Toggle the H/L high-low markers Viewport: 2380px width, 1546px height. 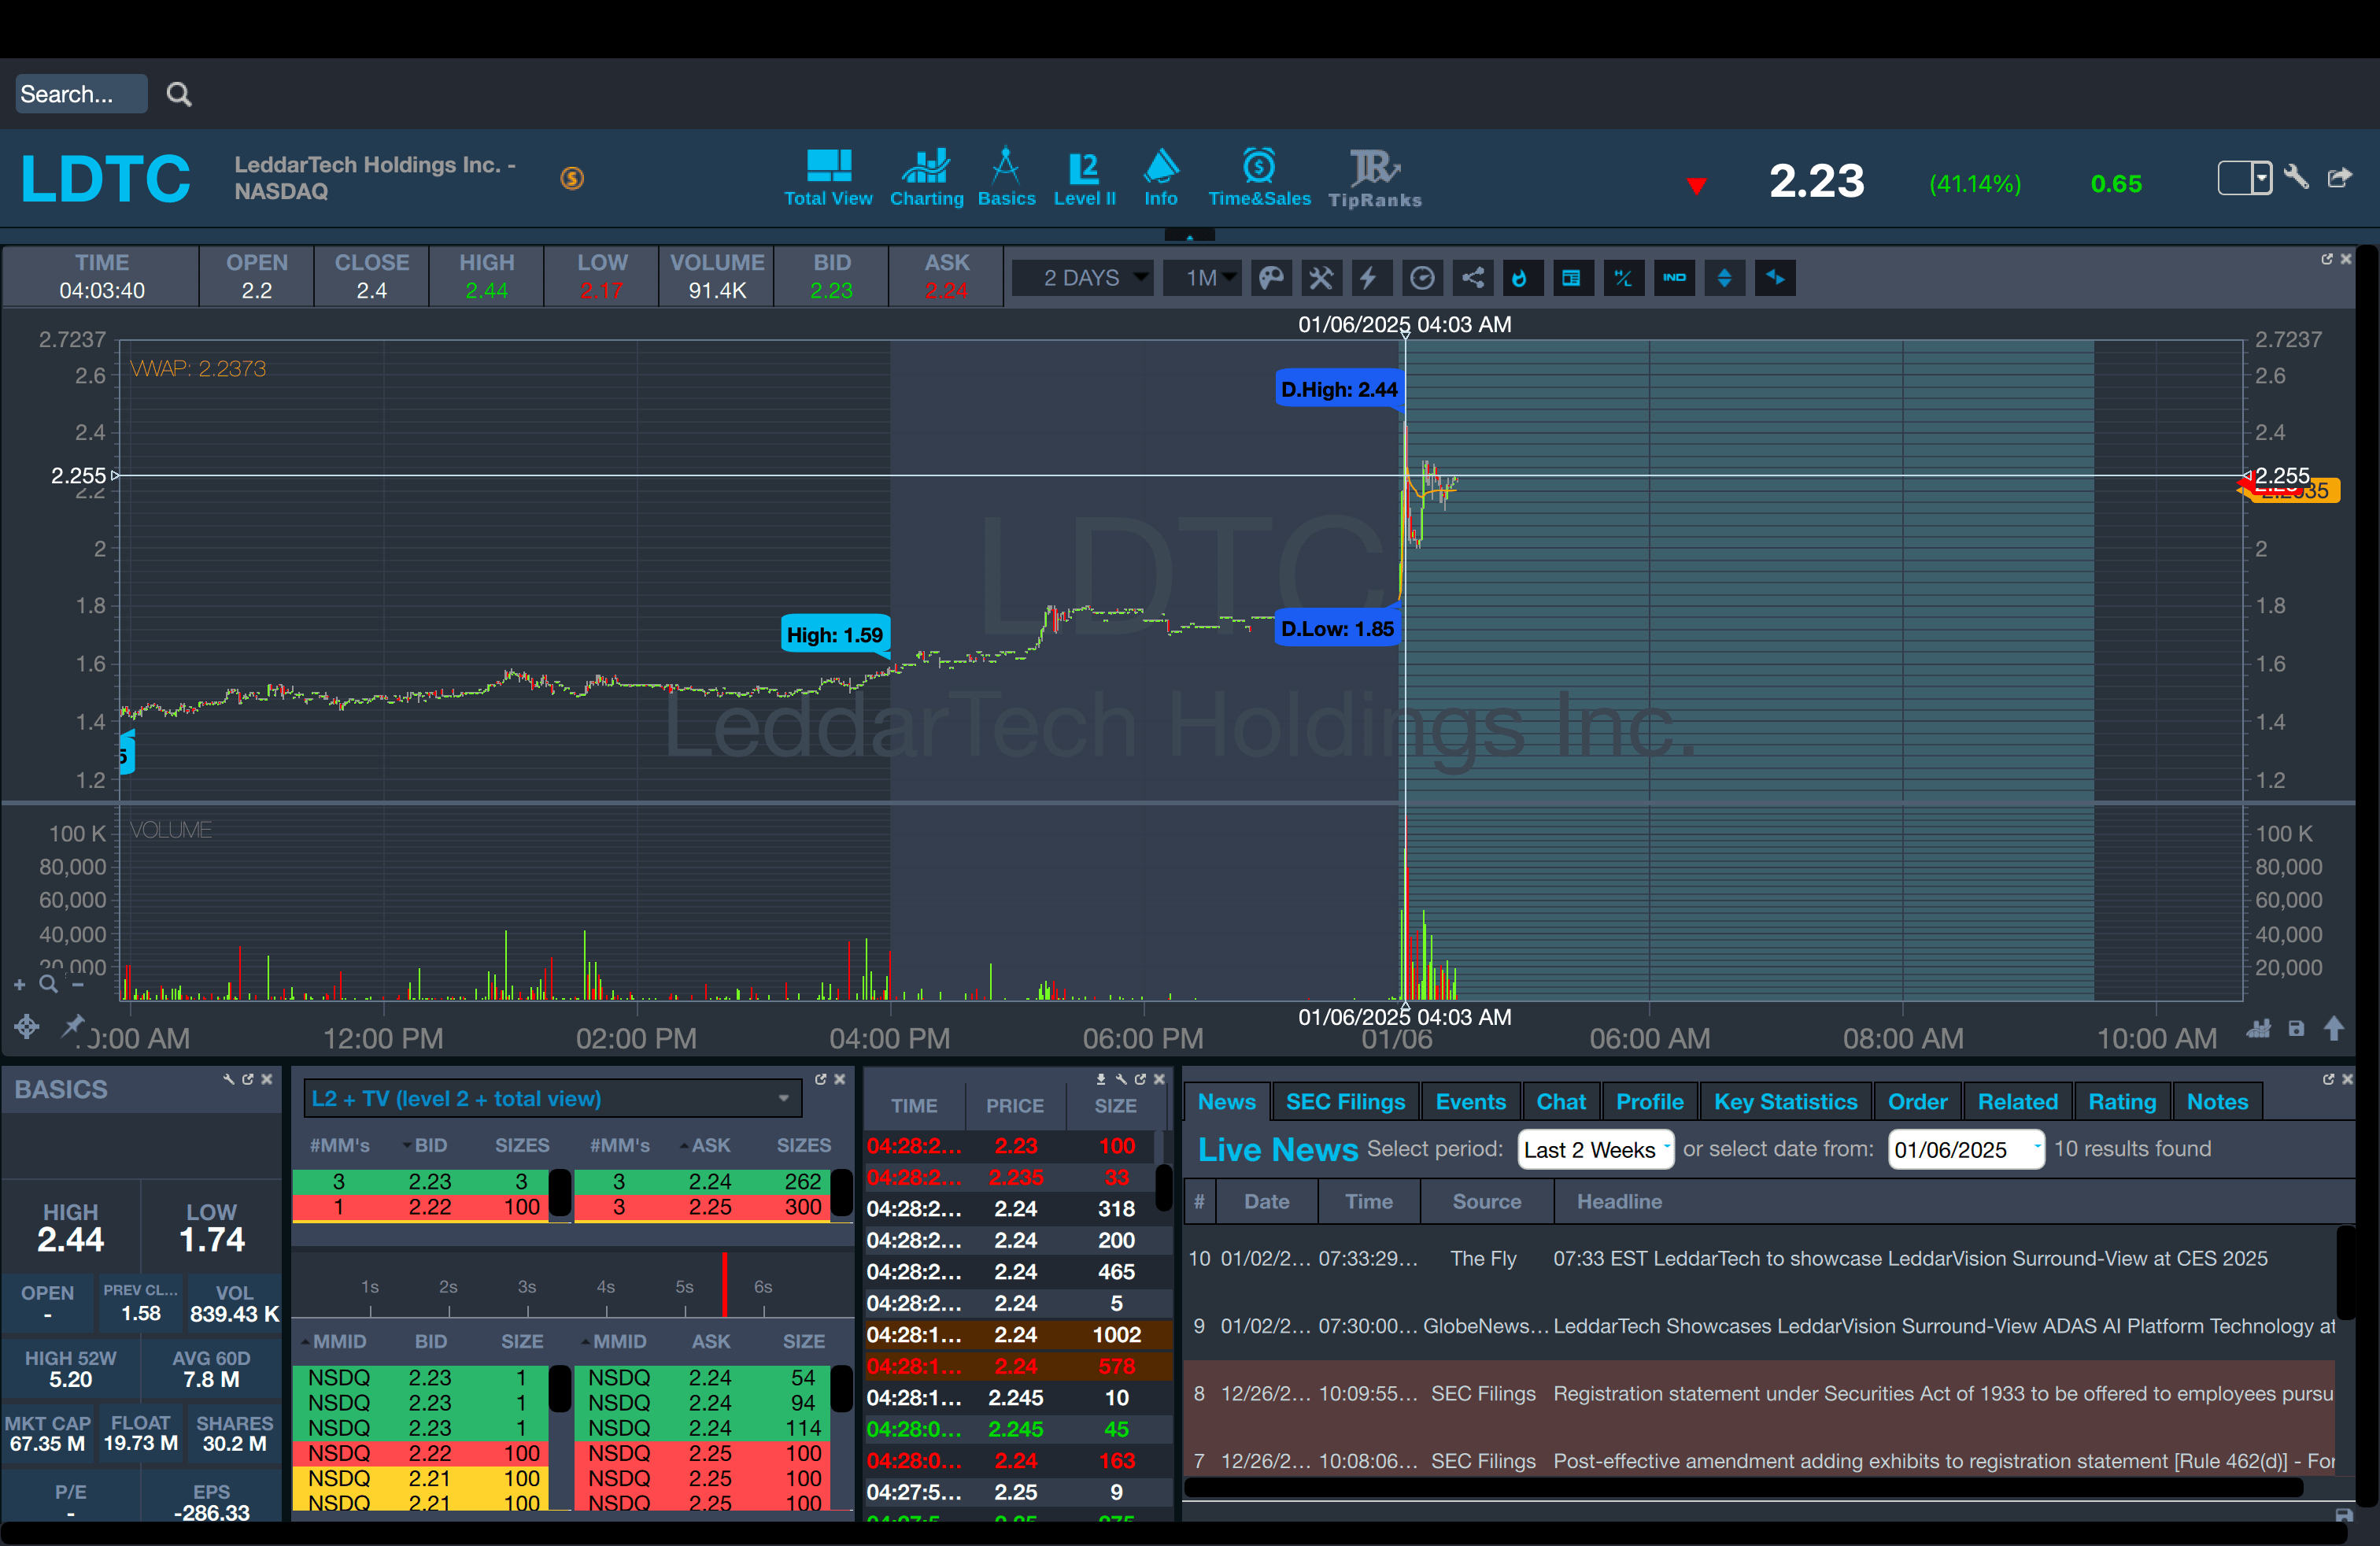(x=1622, y=278)
